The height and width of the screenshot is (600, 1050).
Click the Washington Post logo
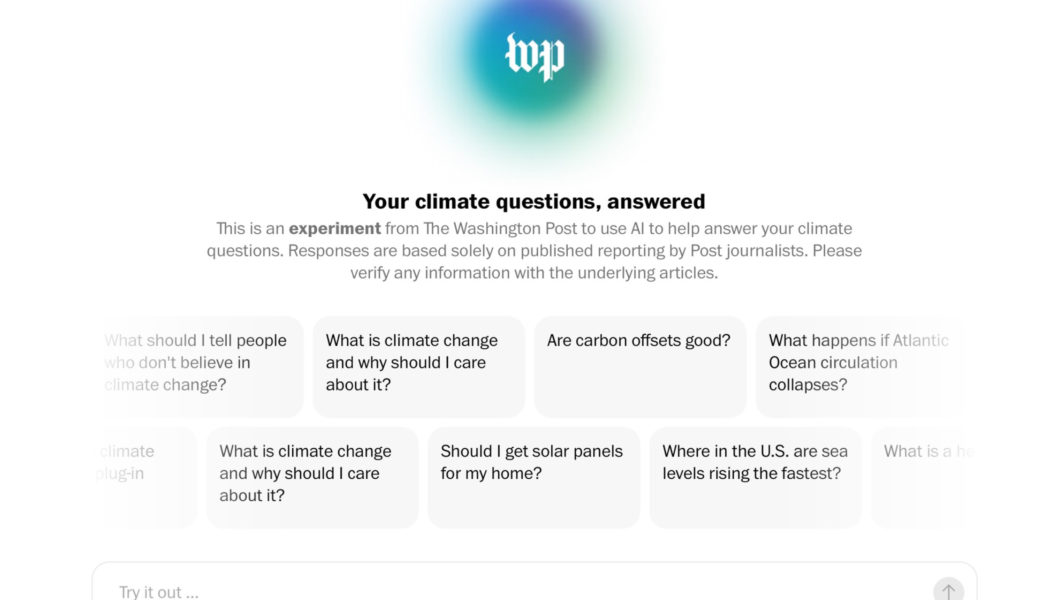click(535, 56)
